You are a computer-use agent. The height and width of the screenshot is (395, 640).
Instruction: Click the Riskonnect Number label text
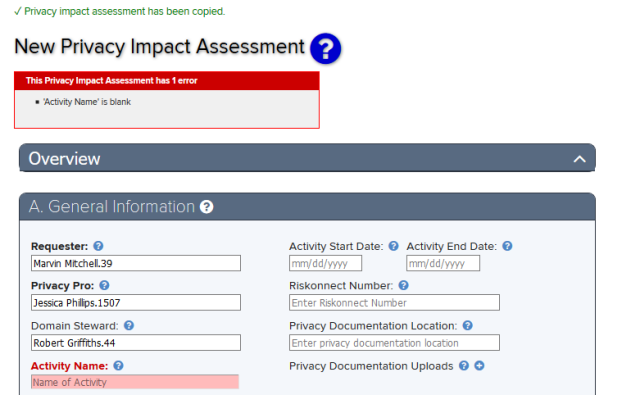click(x=341, y=286)
